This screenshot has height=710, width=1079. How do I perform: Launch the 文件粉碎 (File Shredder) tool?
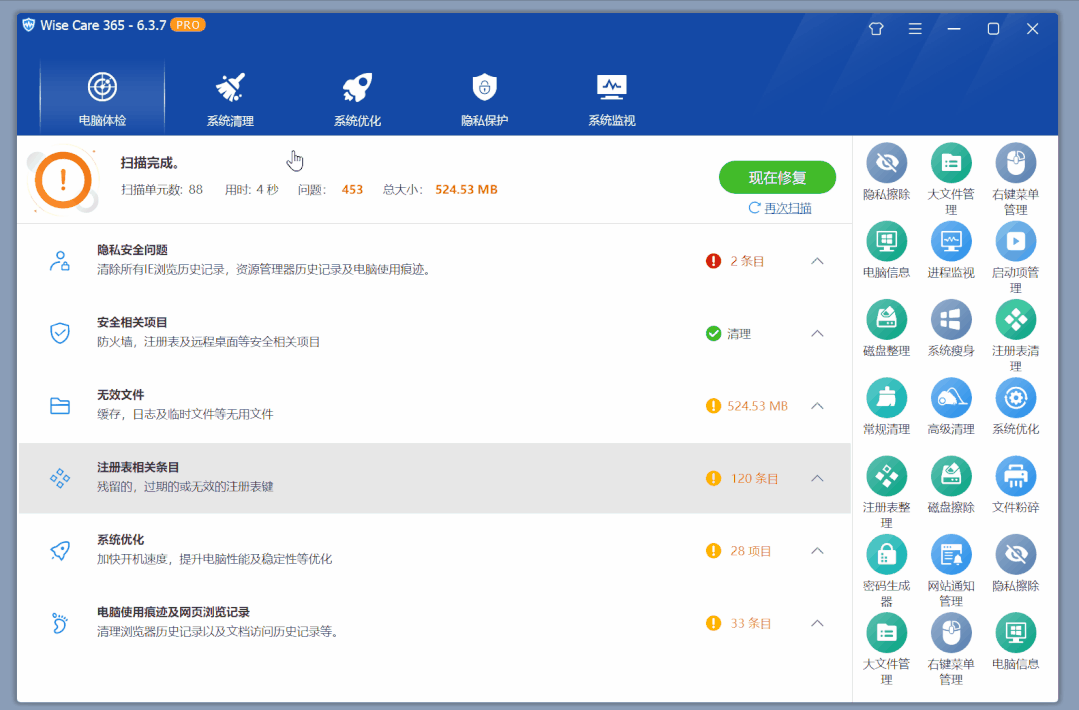point(1015,475)
